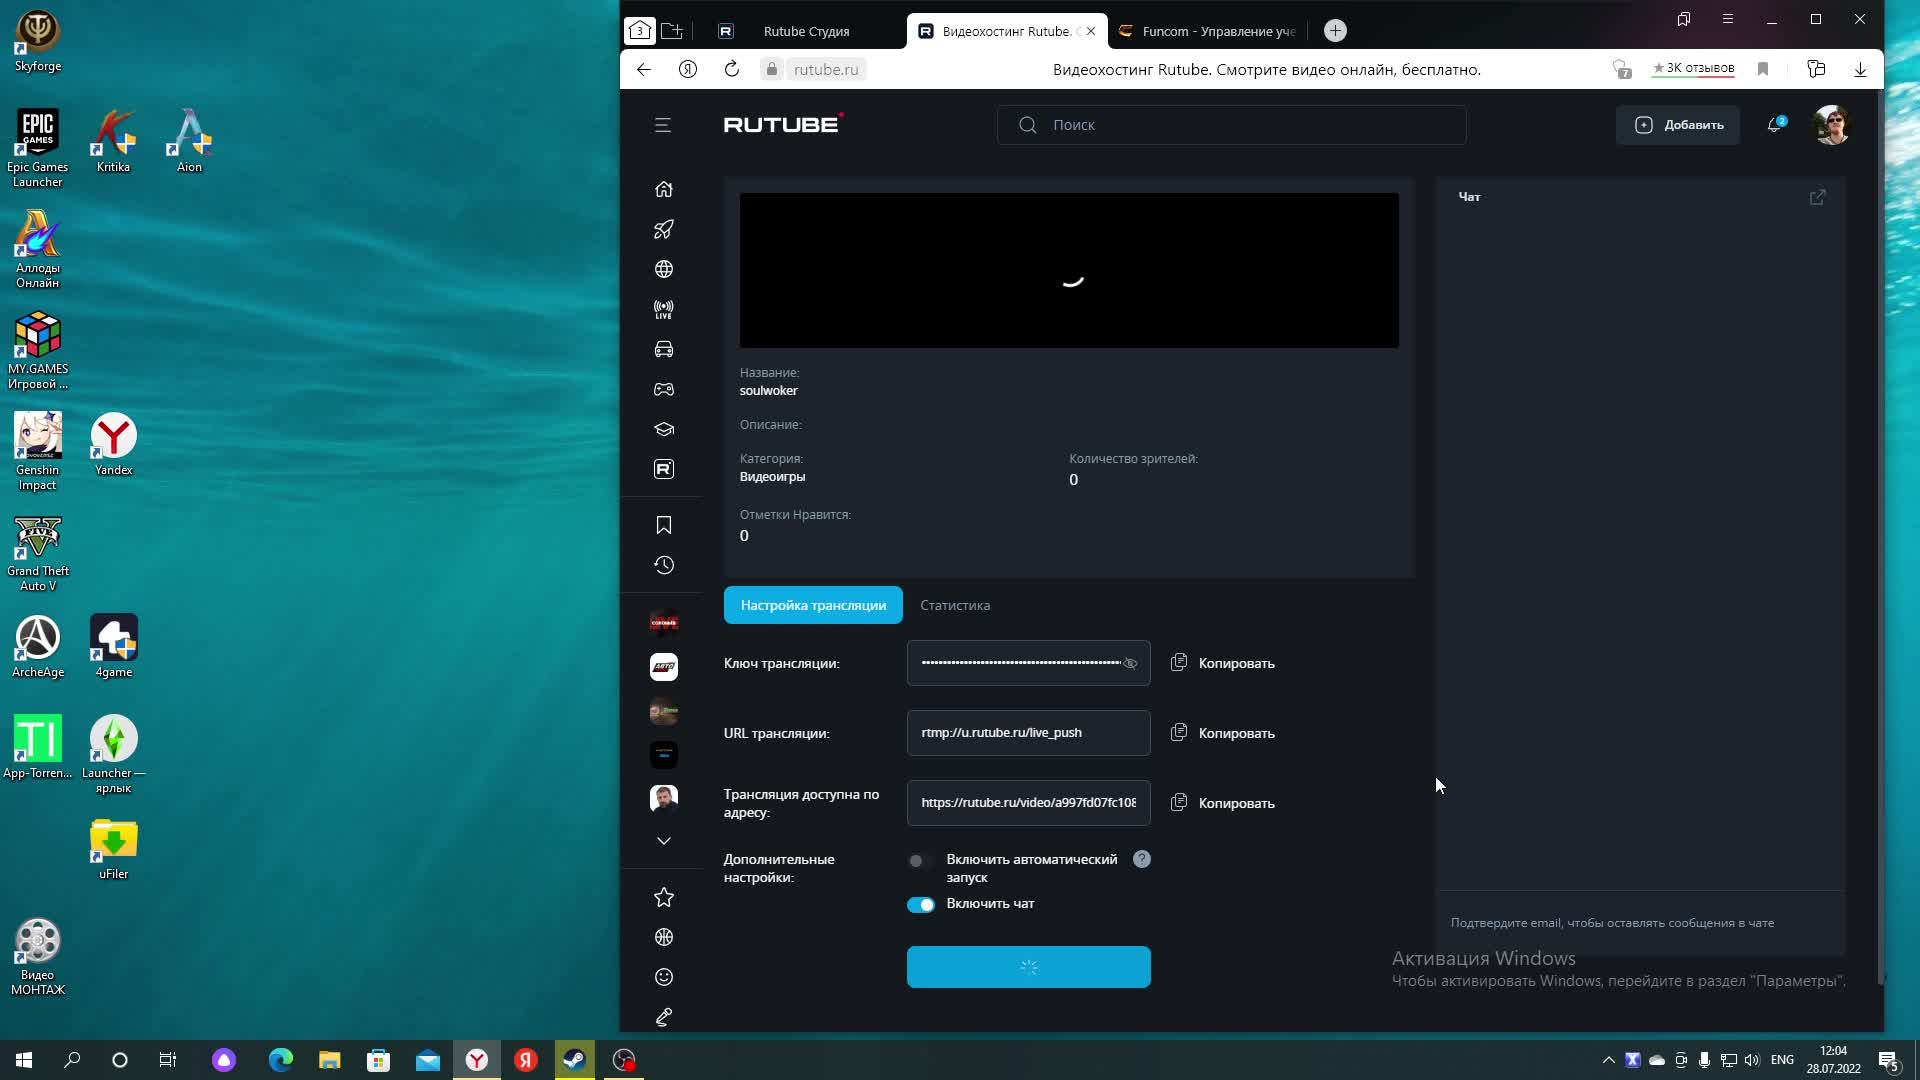1920x1080 pixels.
Task: Open the watch history clock icon
Action: (663, 565)
